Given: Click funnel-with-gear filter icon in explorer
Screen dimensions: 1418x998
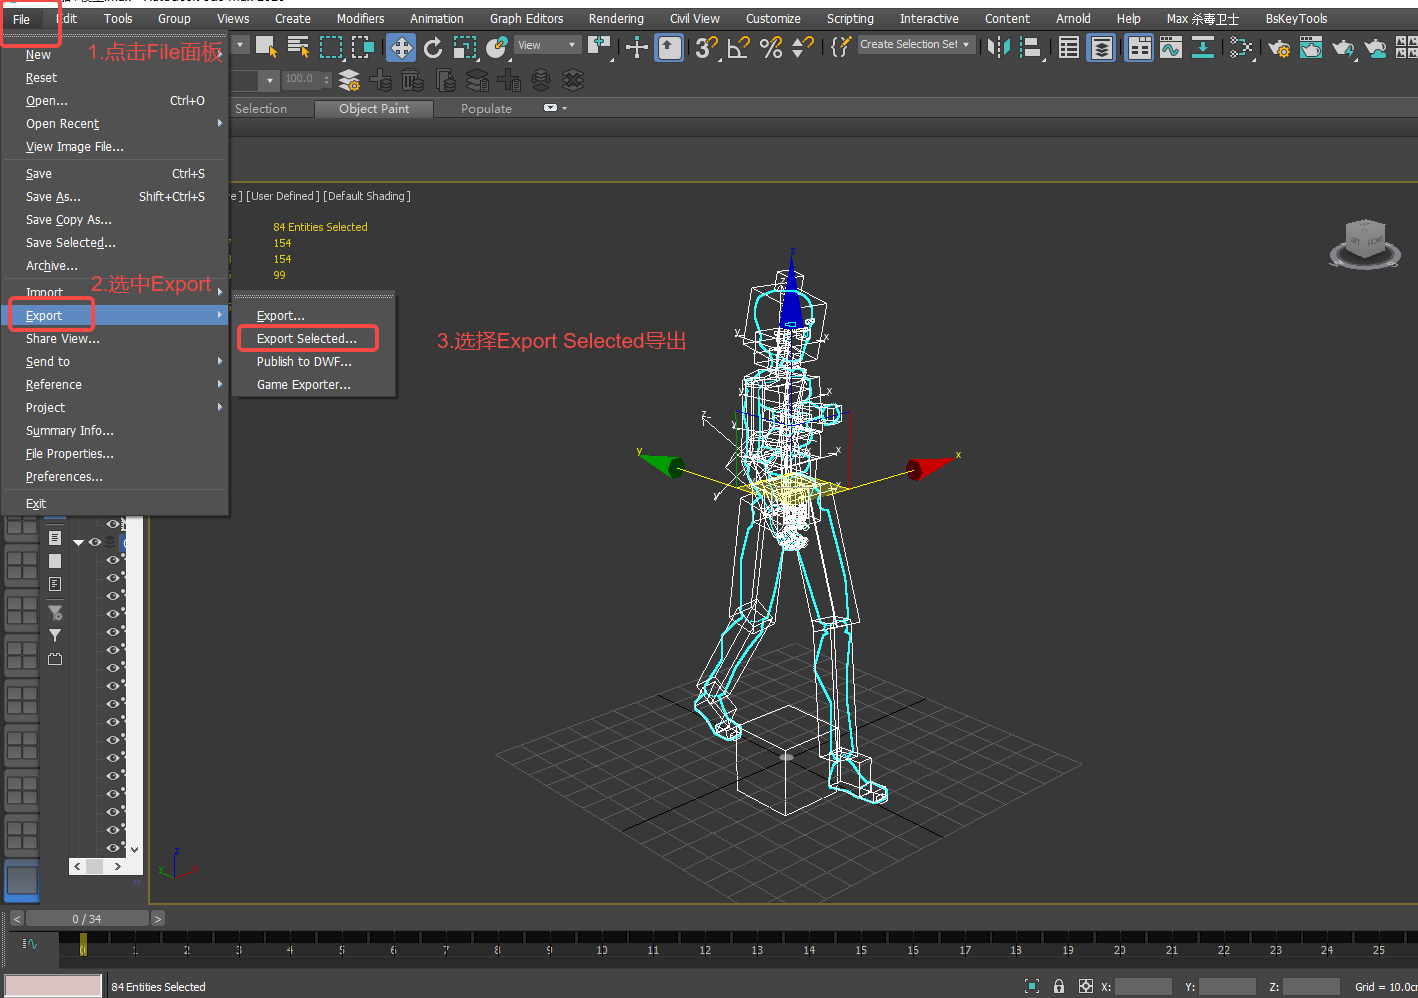Looking at the screenshot, I should 55,612.
